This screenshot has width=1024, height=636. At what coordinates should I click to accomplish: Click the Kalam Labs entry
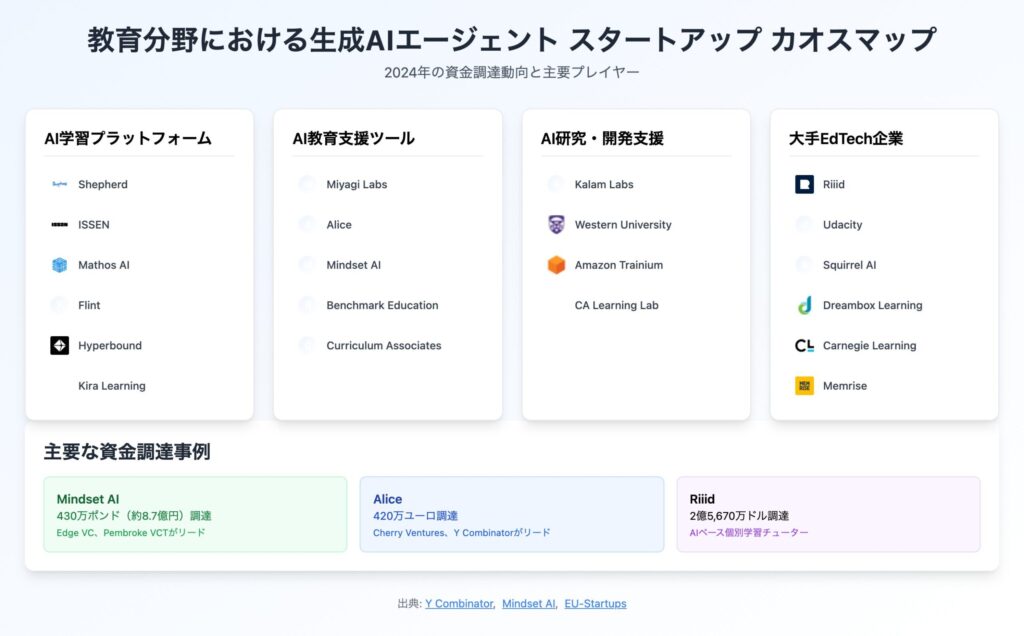pyautogui.click(x=603, y=184)
